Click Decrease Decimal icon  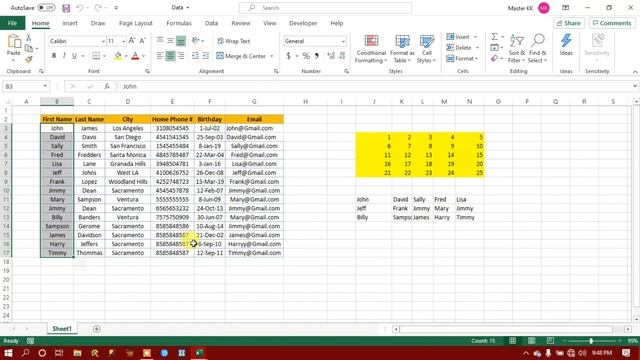342,56
